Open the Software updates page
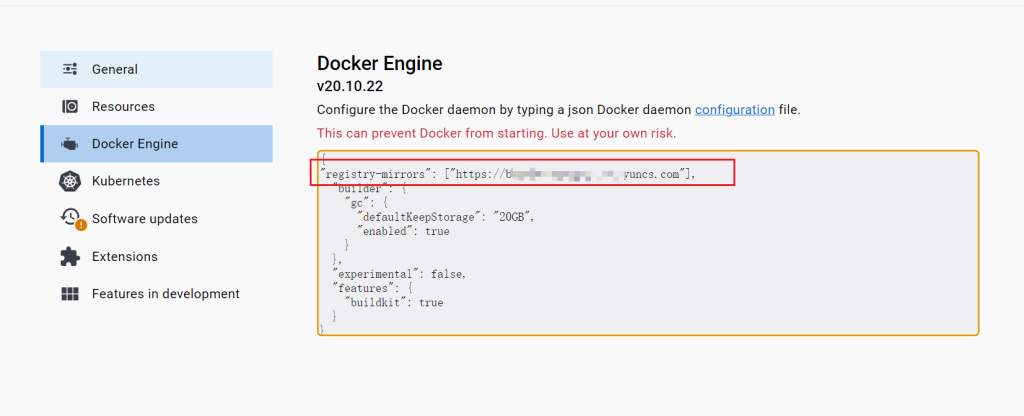The height and width of the screenshot is (416, 1024). [x=145, y=219]
